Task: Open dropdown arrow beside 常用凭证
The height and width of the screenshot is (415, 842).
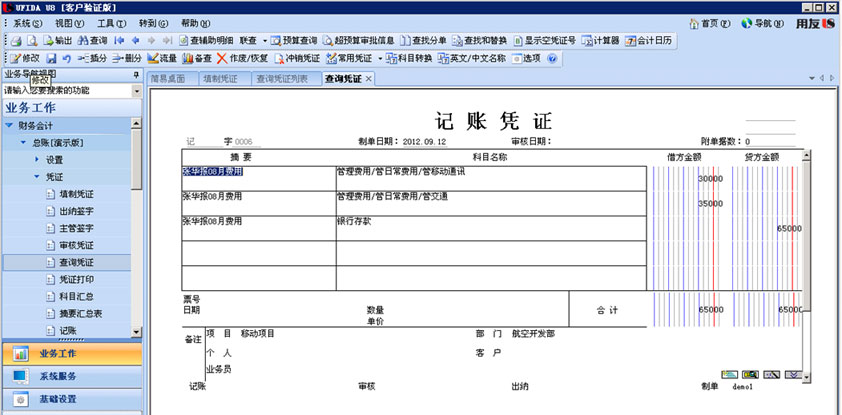Action: point(380,59)
